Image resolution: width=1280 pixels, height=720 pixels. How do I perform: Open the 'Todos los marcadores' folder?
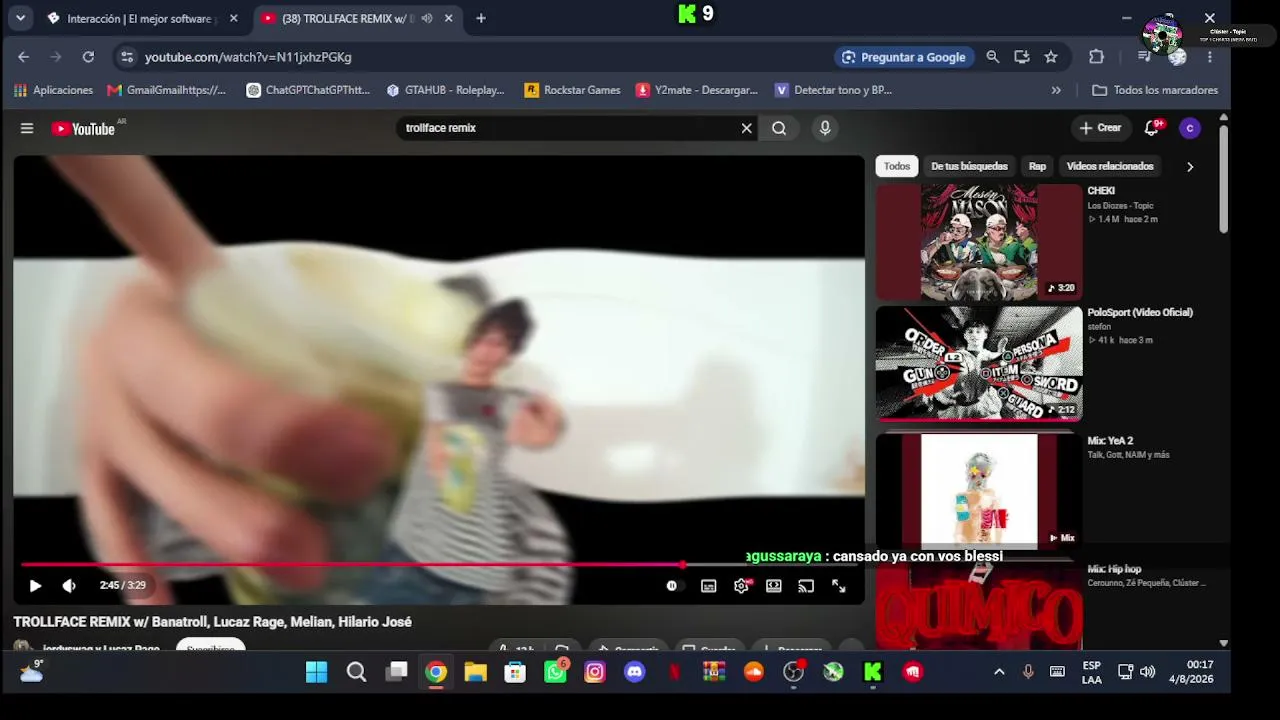click(1155, 90)
